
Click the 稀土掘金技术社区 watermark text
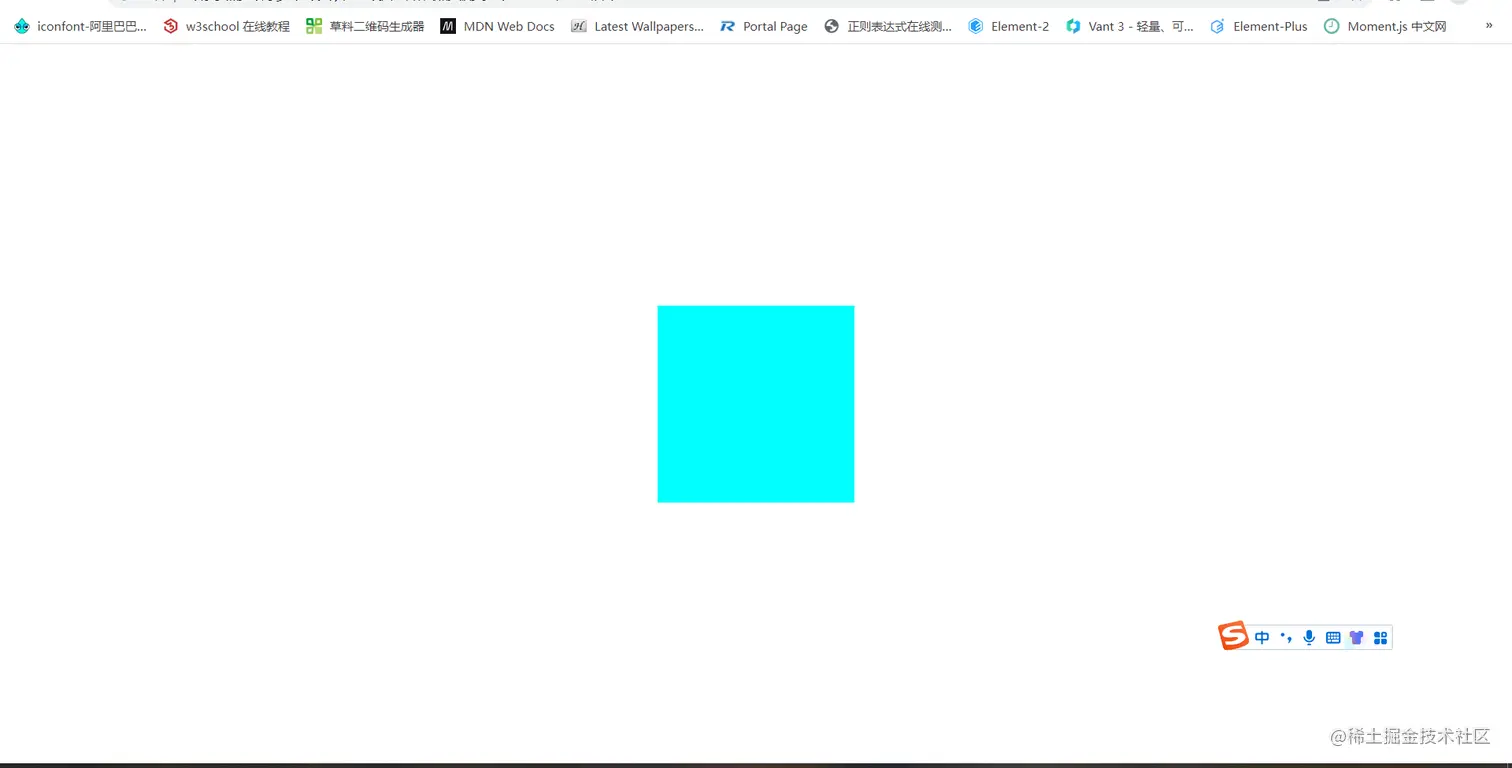1411,737
